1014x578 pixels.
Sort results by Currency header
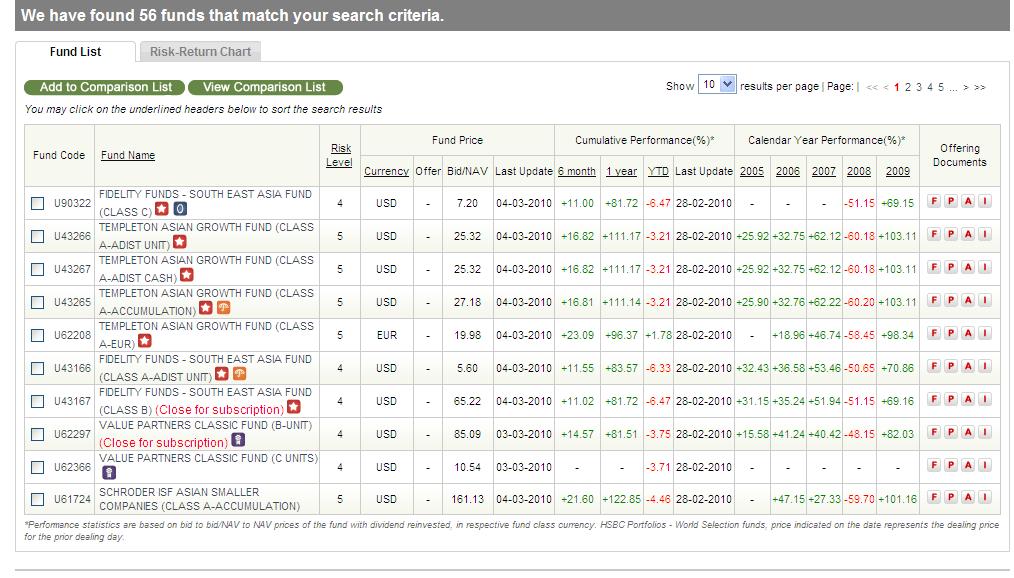pyautogui.click(x=386, y=171)
